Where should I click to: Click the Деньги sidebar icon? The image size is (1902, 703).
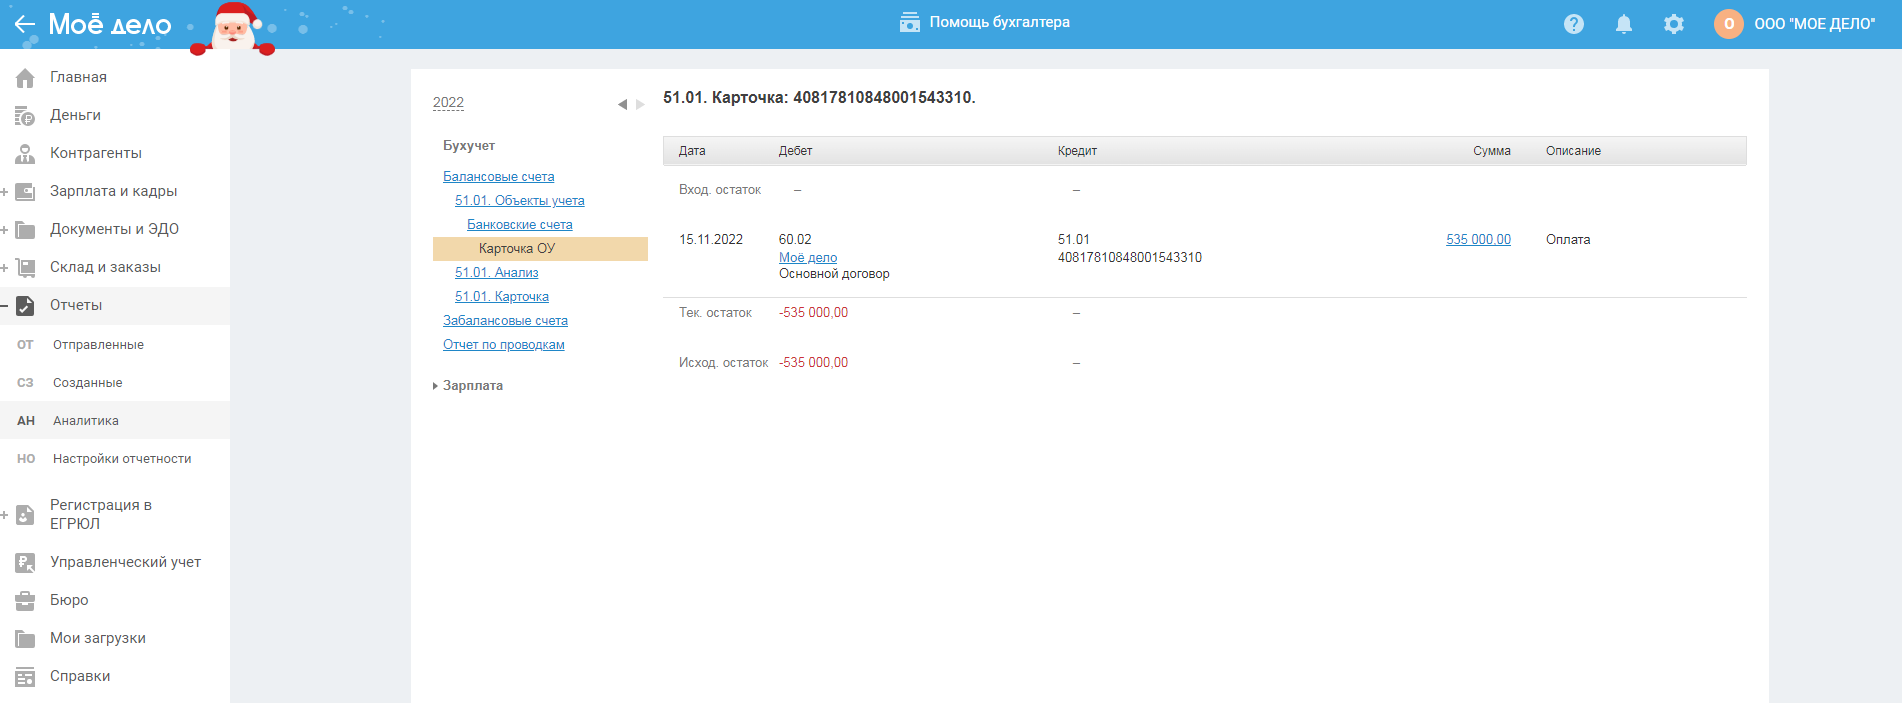[25, 116]
